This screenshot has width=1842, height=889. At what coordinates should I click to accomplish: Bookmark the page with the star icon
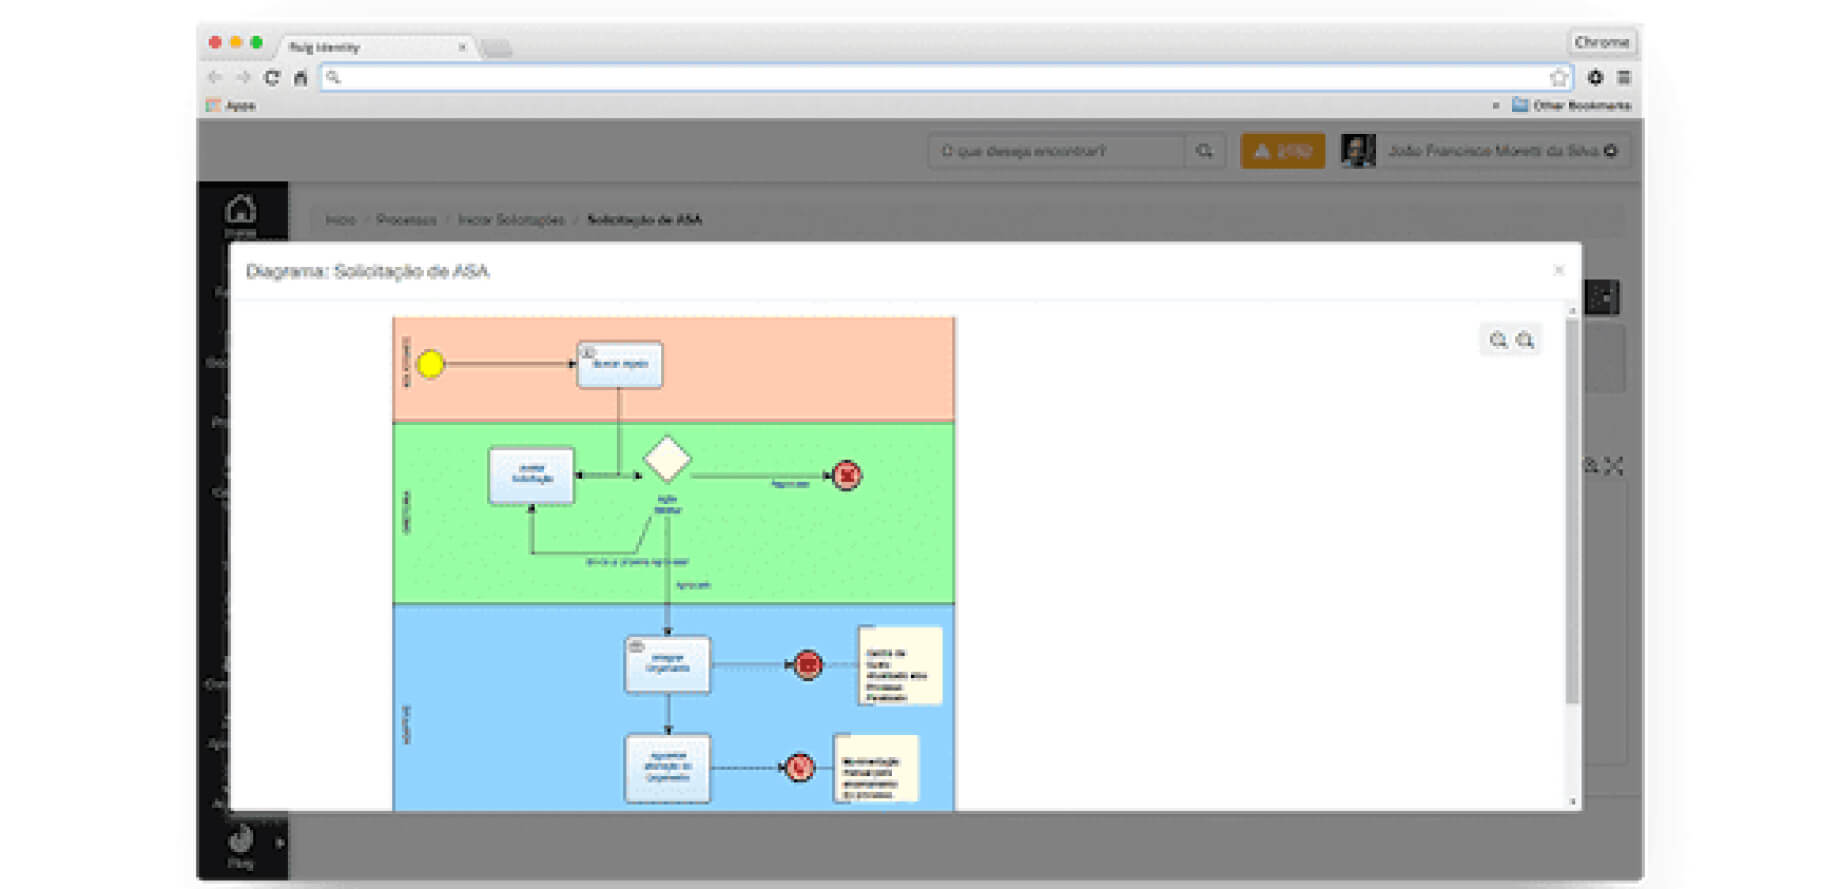(x=1558, y=77)
